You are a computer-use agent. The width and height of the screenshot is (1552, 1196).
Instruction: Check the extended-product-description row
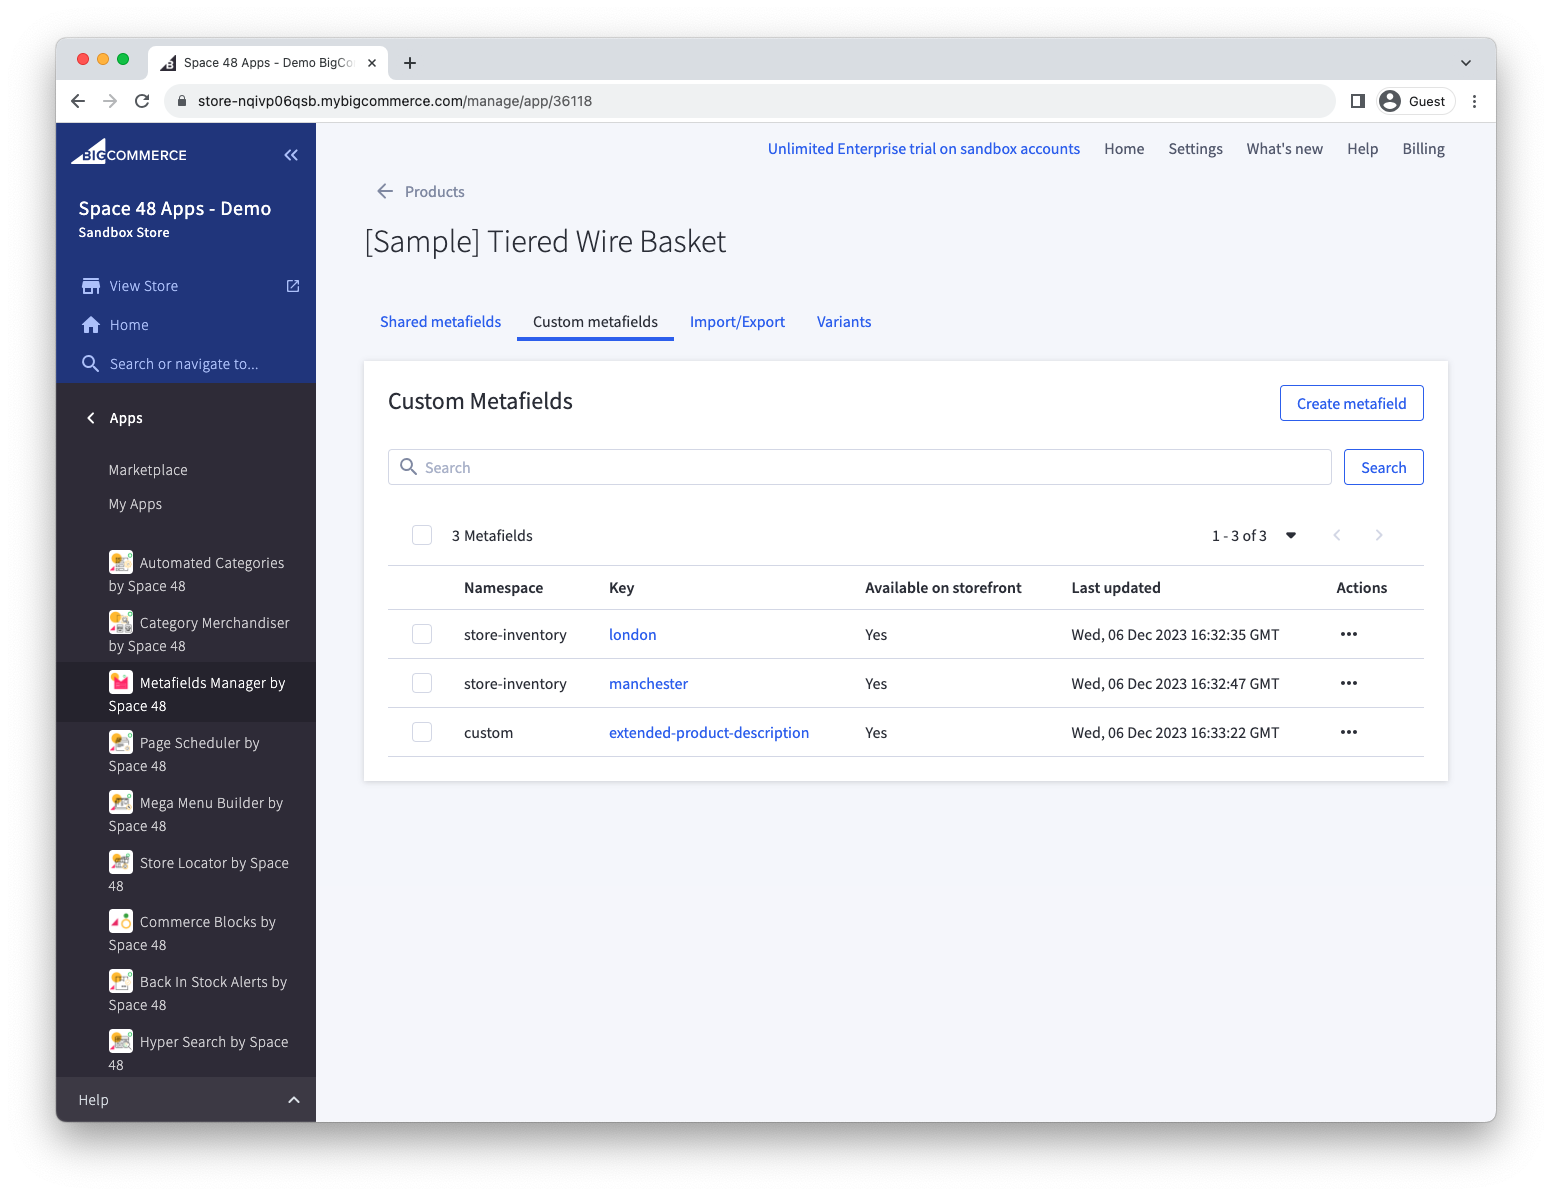[422, 732]
